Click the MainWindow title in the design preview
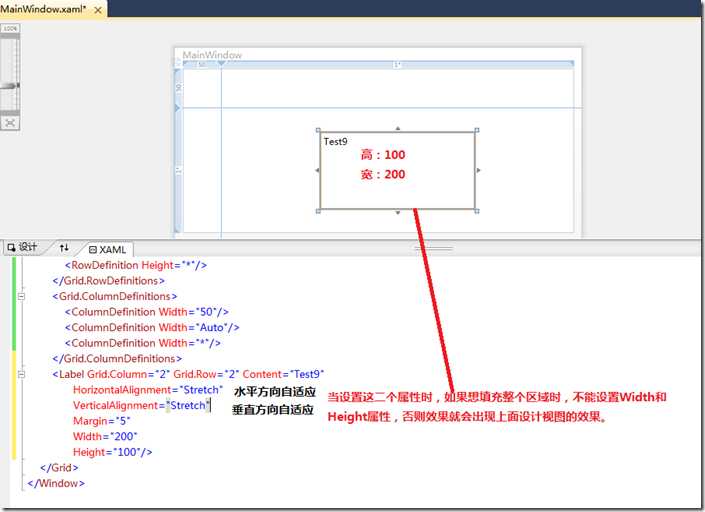The height and width of the screenshot is (512, 705). tap(212, 55)
